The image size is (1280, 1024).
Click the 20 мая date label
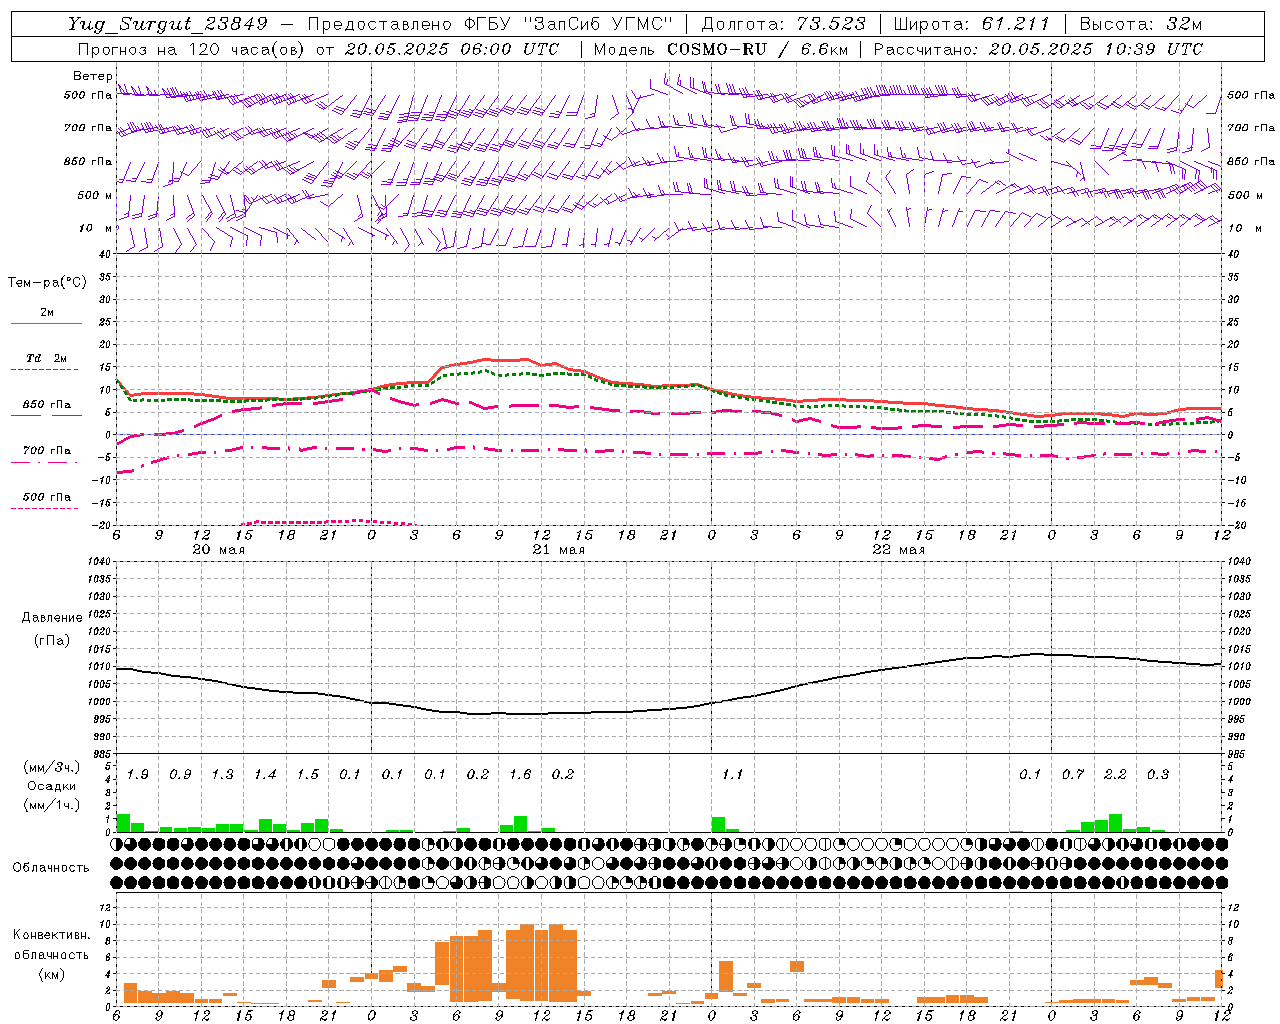218,550
